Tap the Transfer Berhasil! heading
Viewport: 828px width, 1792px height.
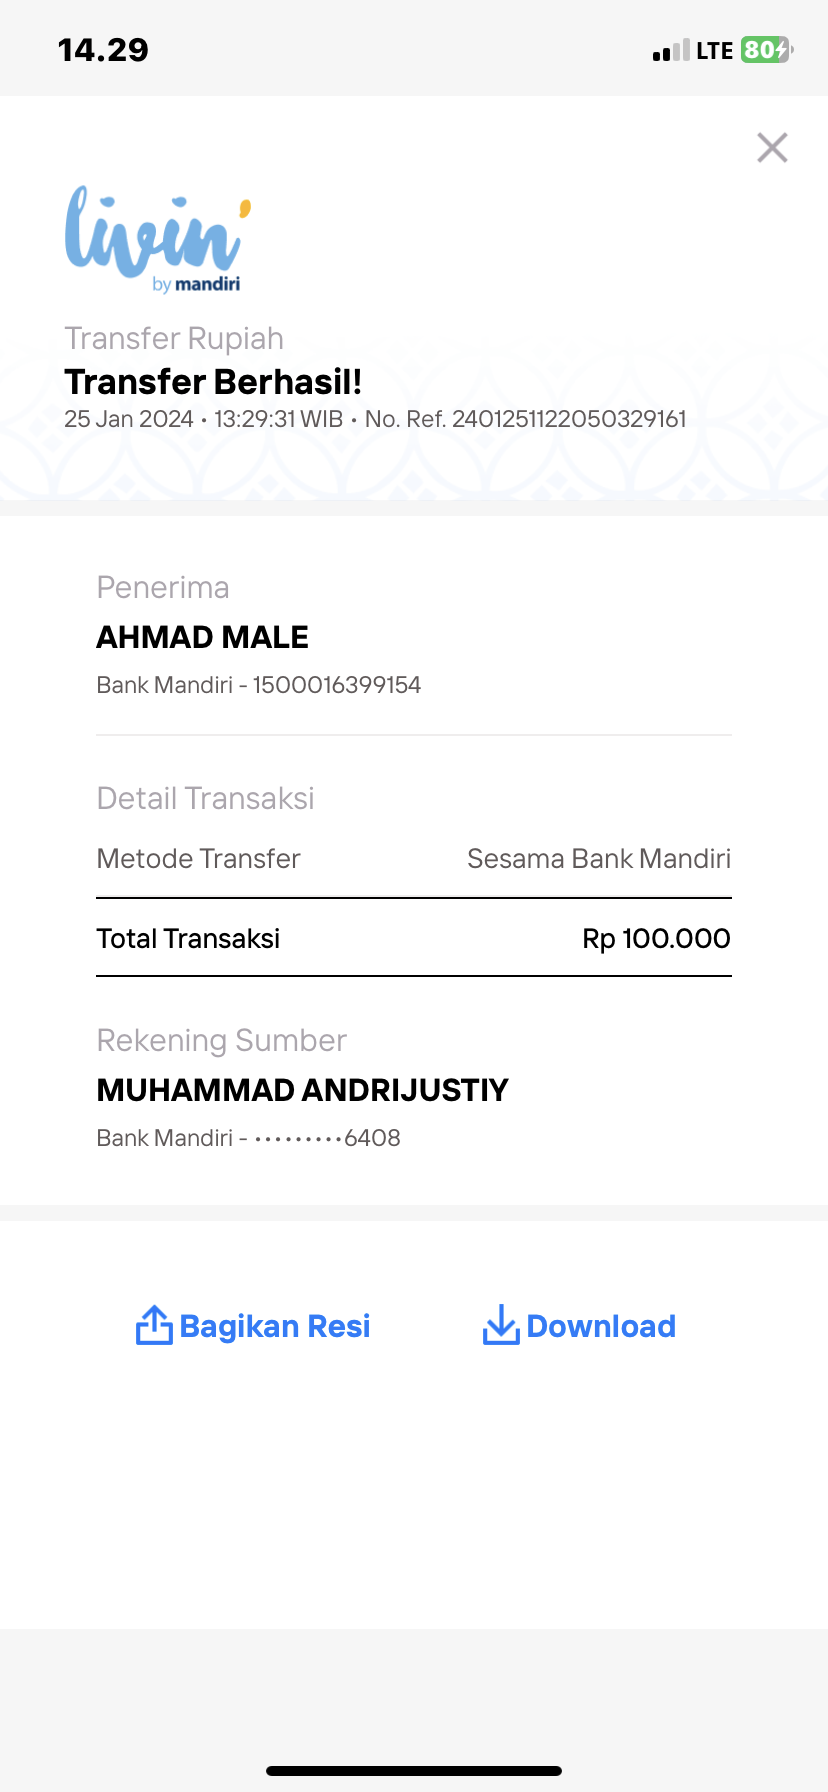(213, 382)
